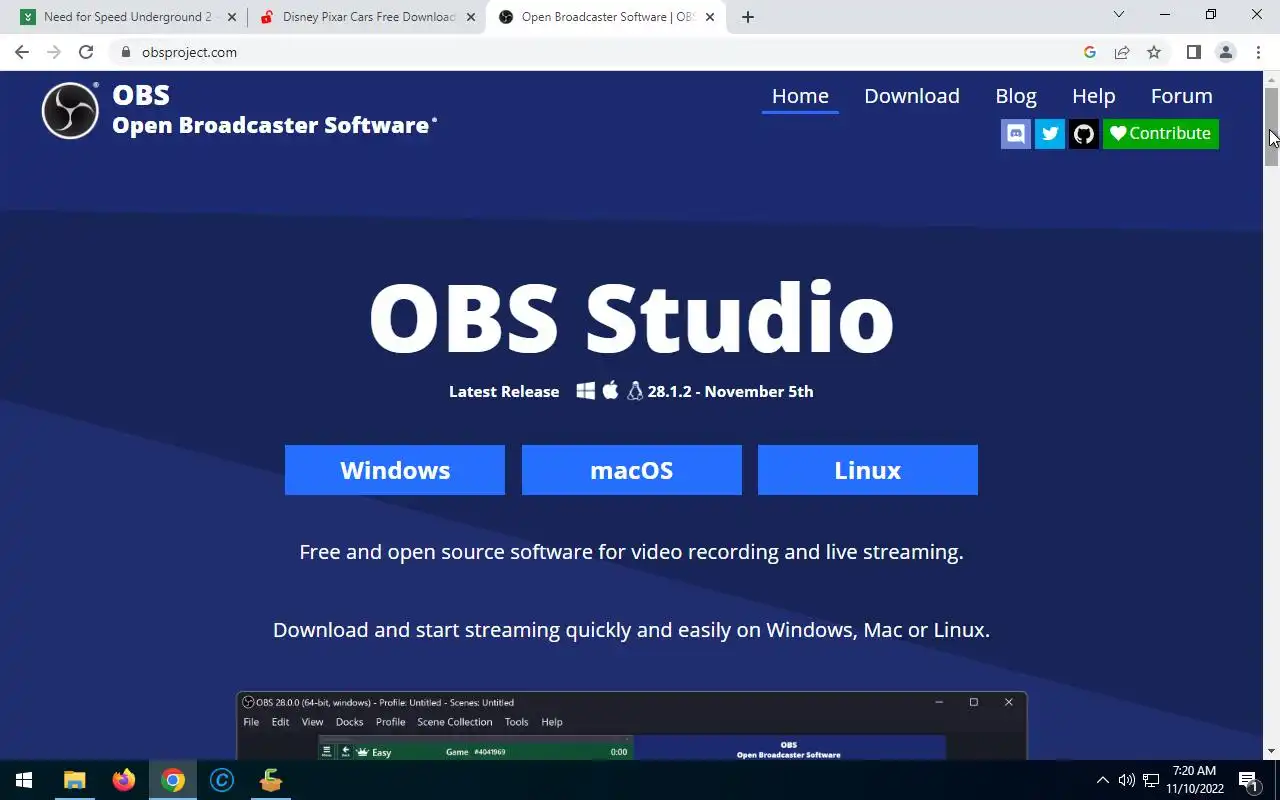Toggle the browser side panel icon
The width and height of the screenshot is (1280, 800).
[x=1194, y=52]
